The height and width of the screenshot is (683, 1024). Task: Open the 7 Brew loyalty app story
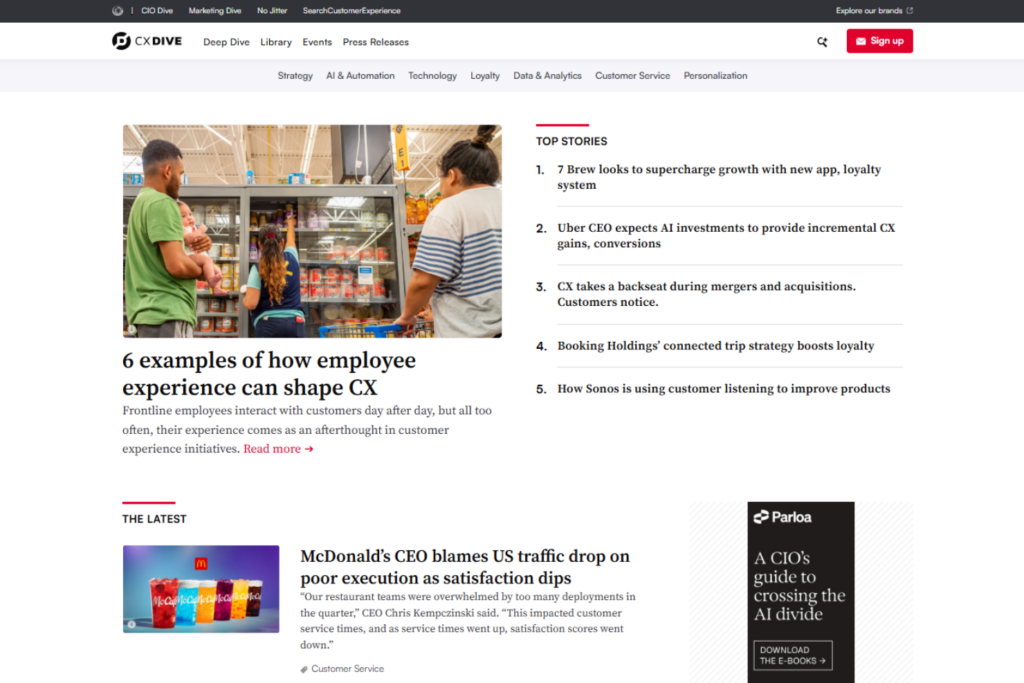click(x=719, y=177)
